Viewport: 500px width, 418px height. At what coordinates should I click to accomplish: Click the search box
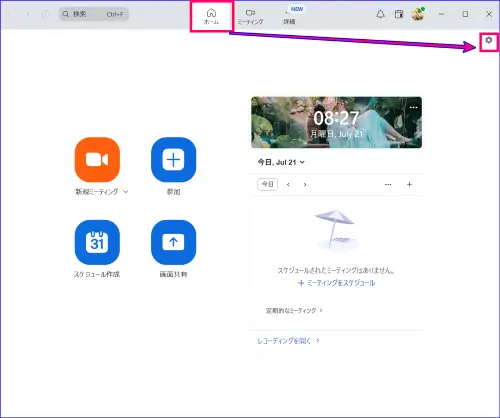click(x=94, y=14)
